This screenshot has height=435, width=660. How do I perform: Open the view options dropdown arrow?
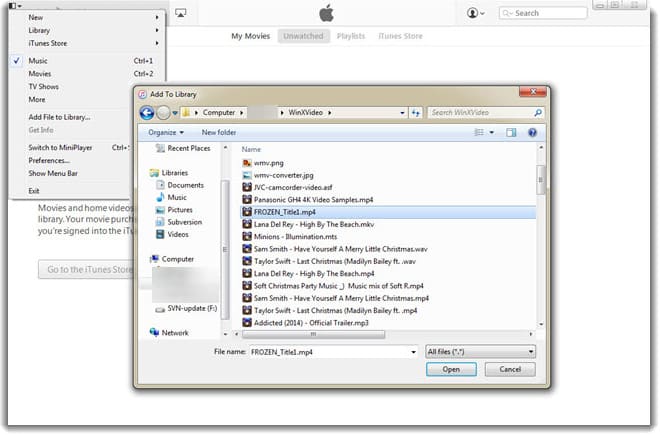point(491,133)
